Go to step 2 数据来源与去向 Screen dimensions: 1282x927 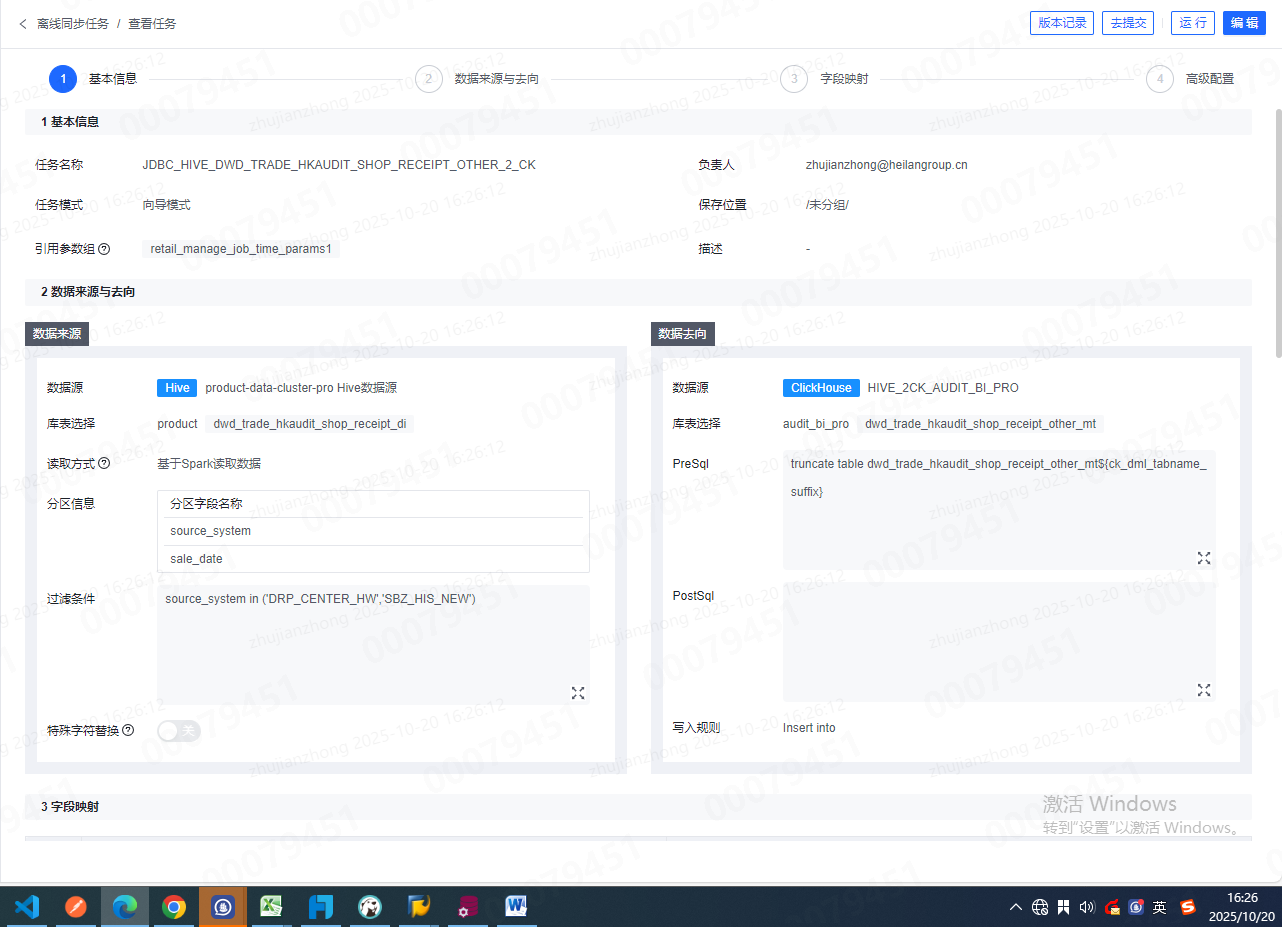click(428, 79)
